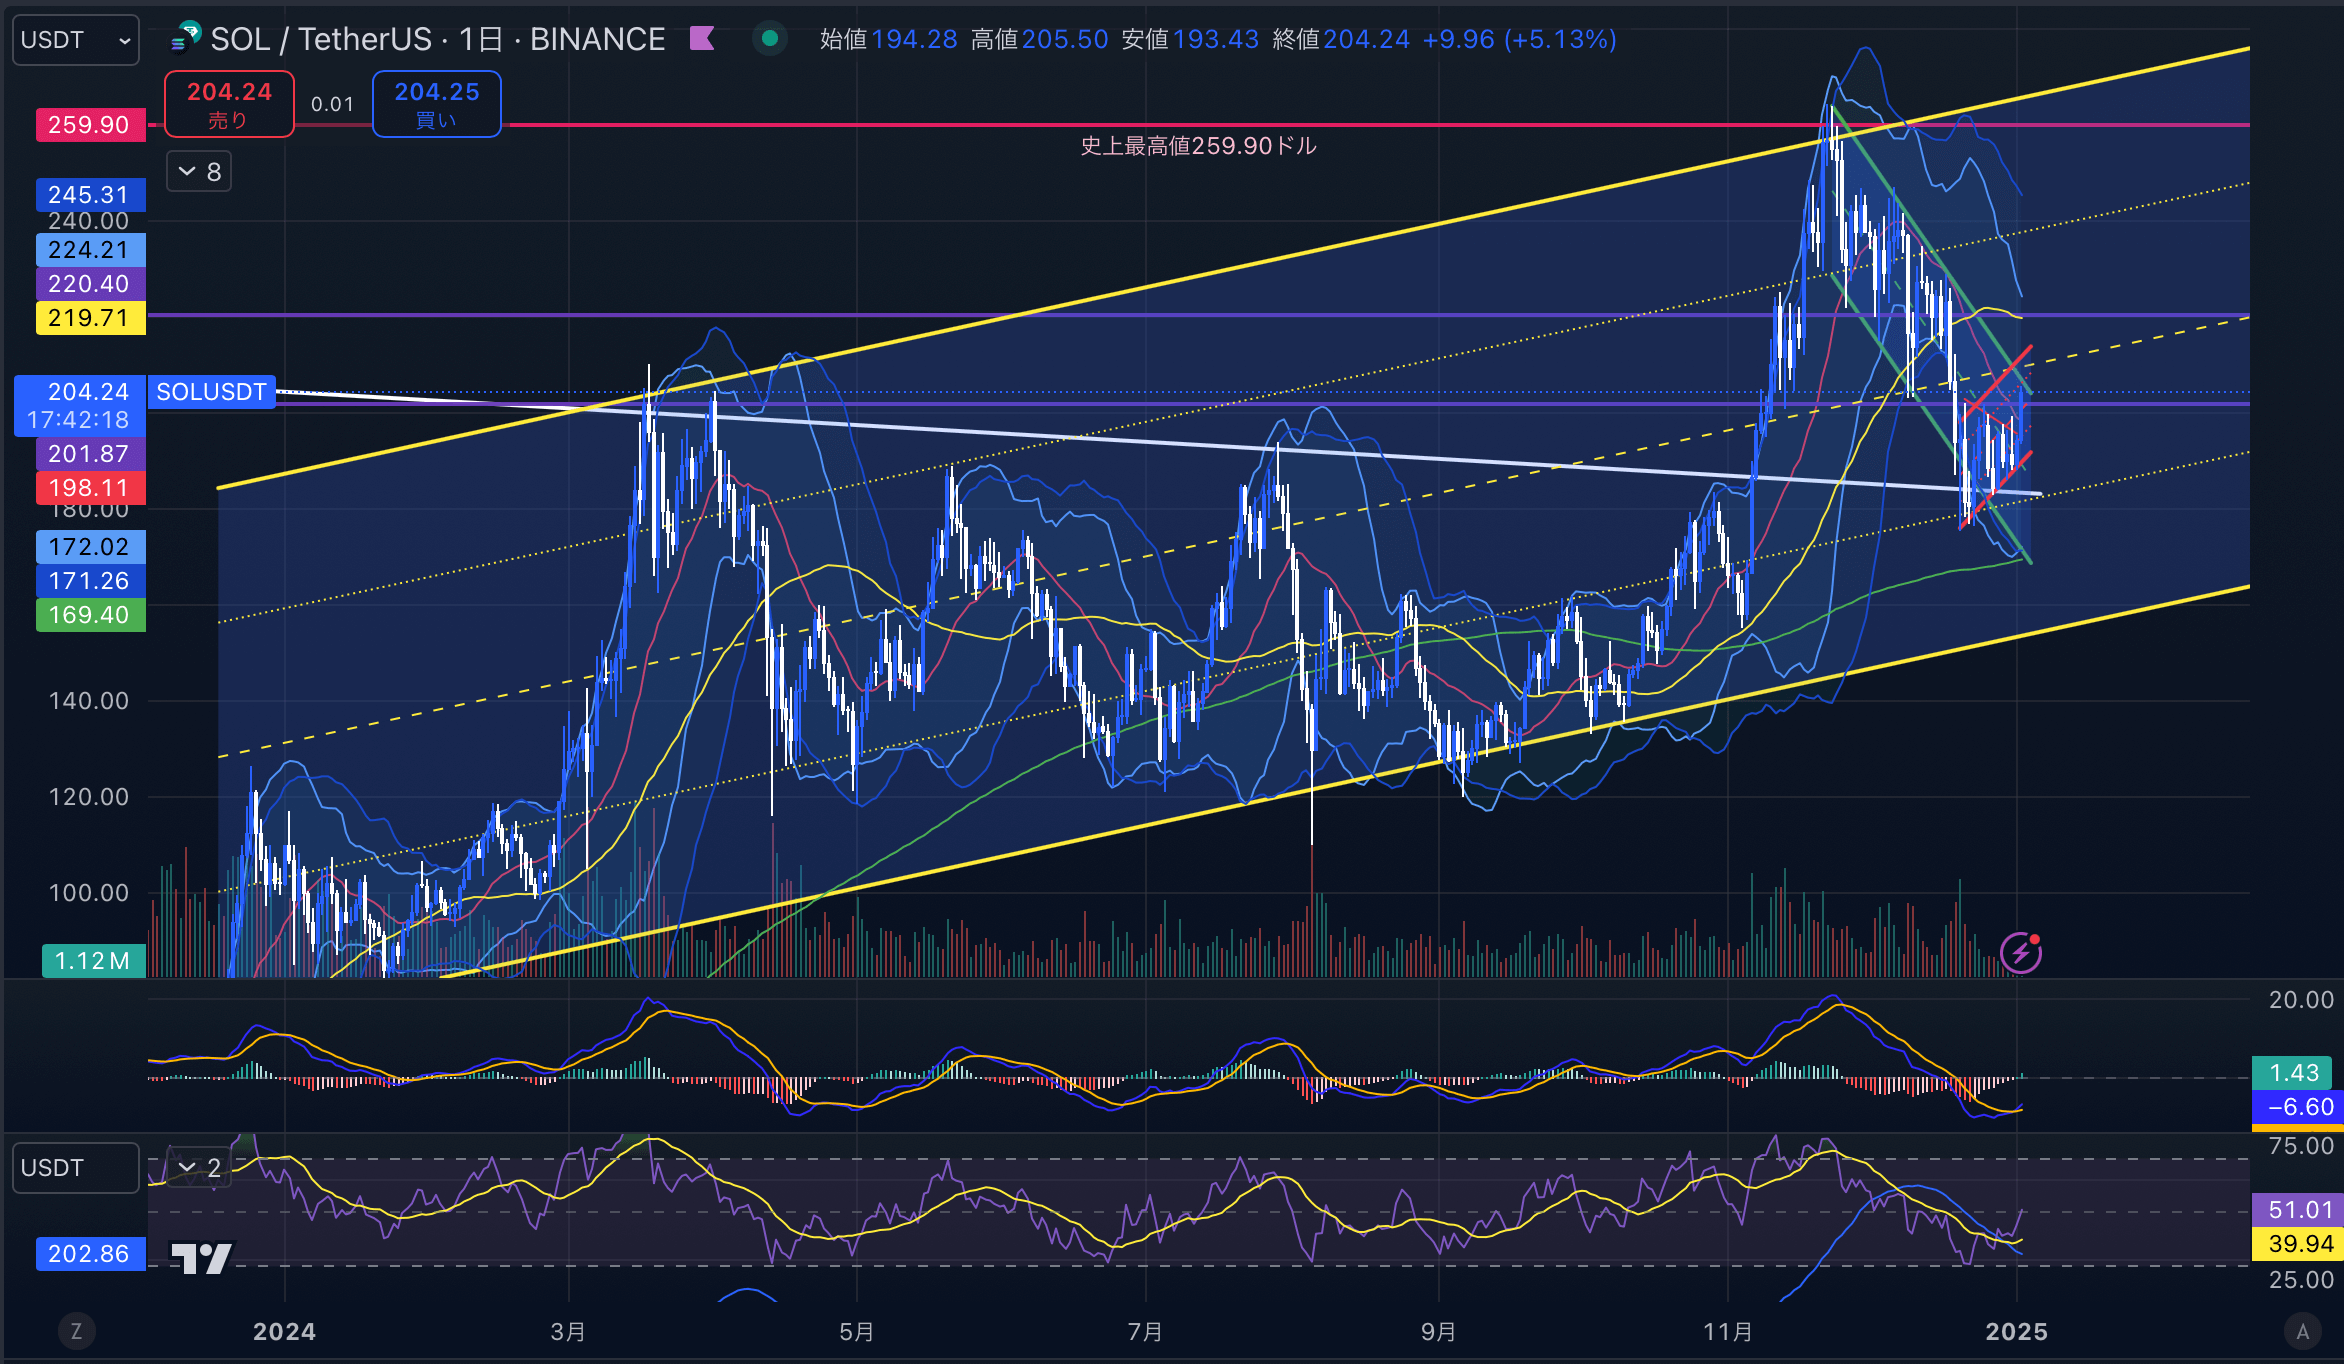Click the 安値 193.43 low value
The width and height of the screenshot is (2344, 1364).
[x=1190, y=39]
